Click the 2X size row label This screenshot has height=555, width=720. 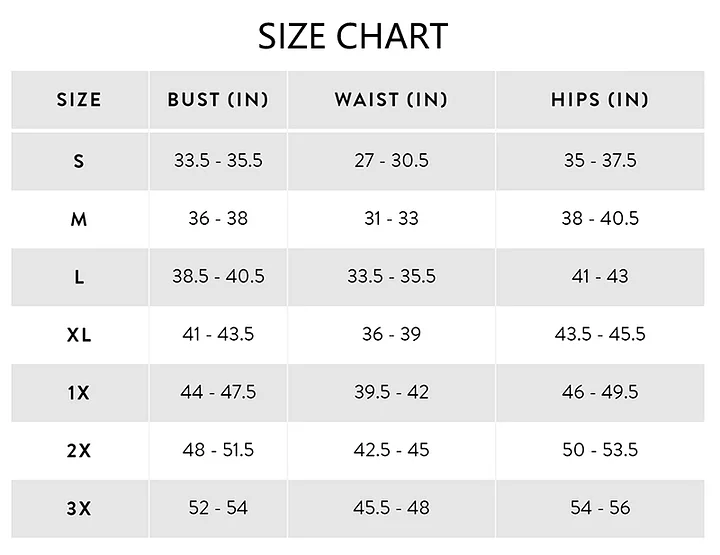(x=79, y=450)
